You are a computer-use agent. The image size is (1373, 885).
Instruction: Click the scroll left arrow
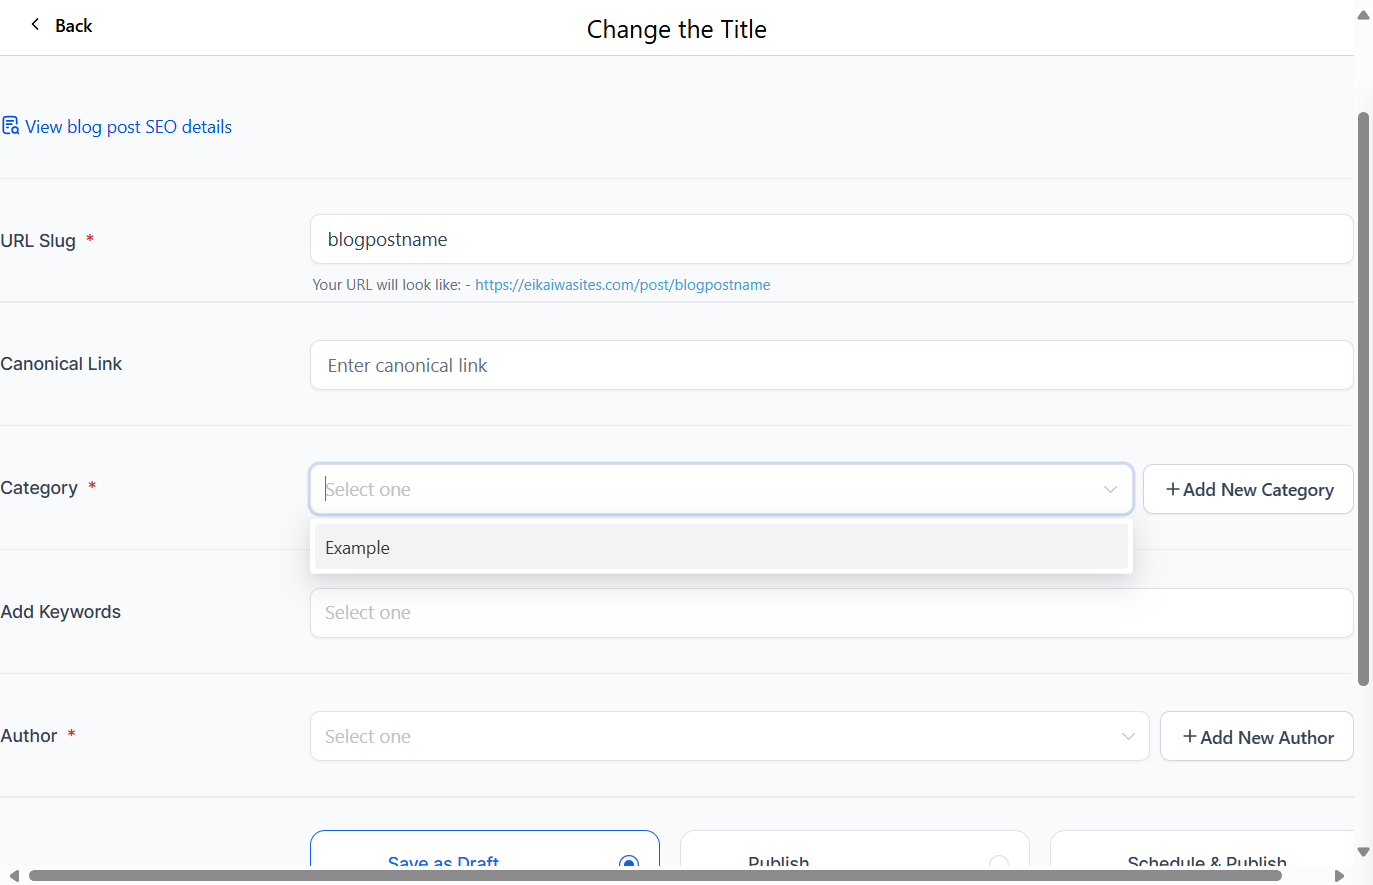pos(14,876)
